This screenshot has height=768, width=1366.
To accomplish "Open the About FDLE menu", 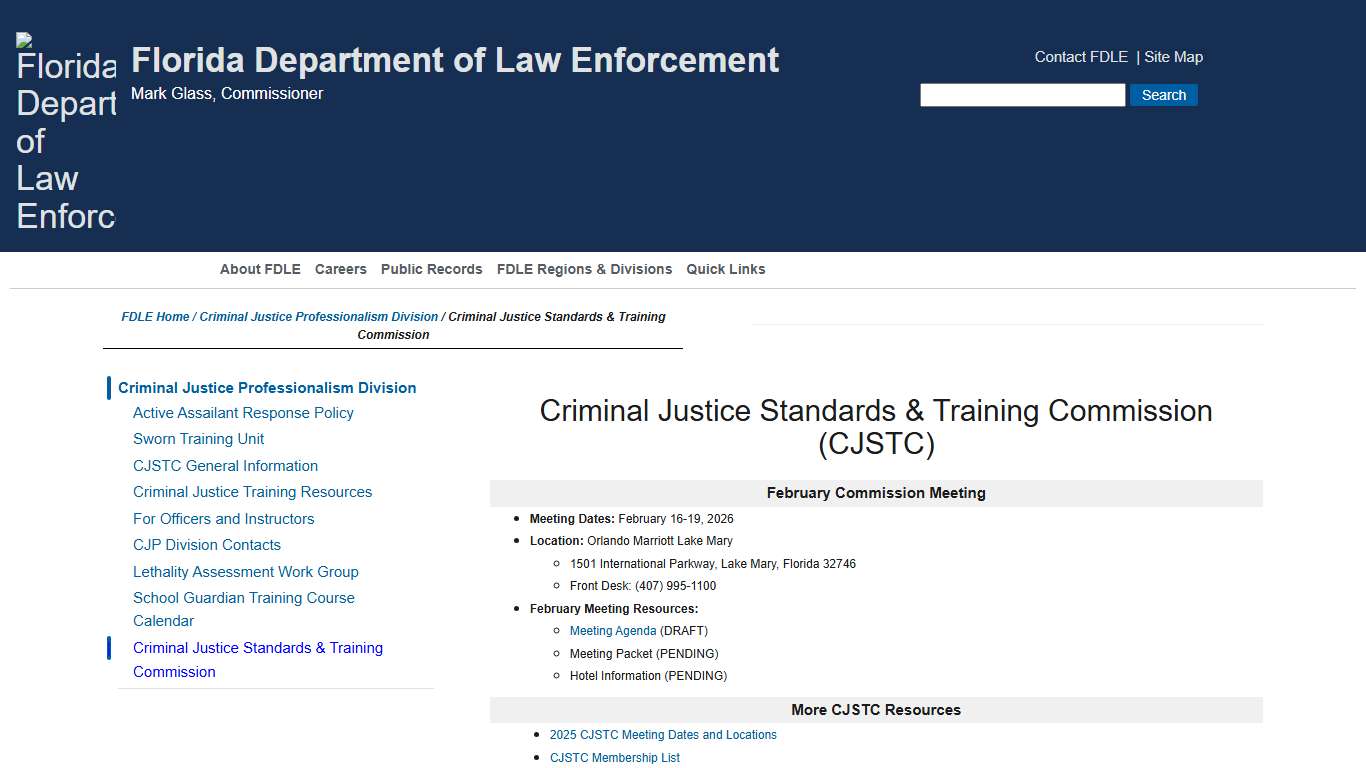I will pyautogui.click(x=259, y=269).
